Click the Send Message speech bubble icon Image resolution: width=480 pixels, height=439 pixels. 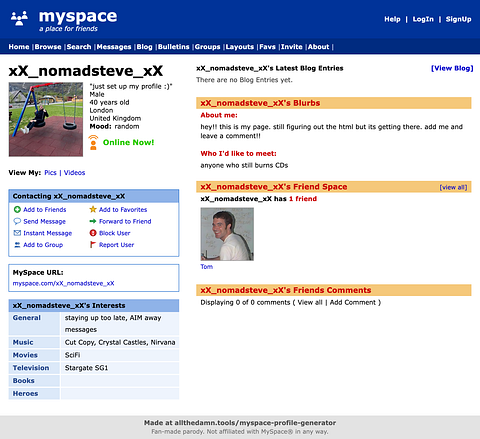[x=17, y=221]
